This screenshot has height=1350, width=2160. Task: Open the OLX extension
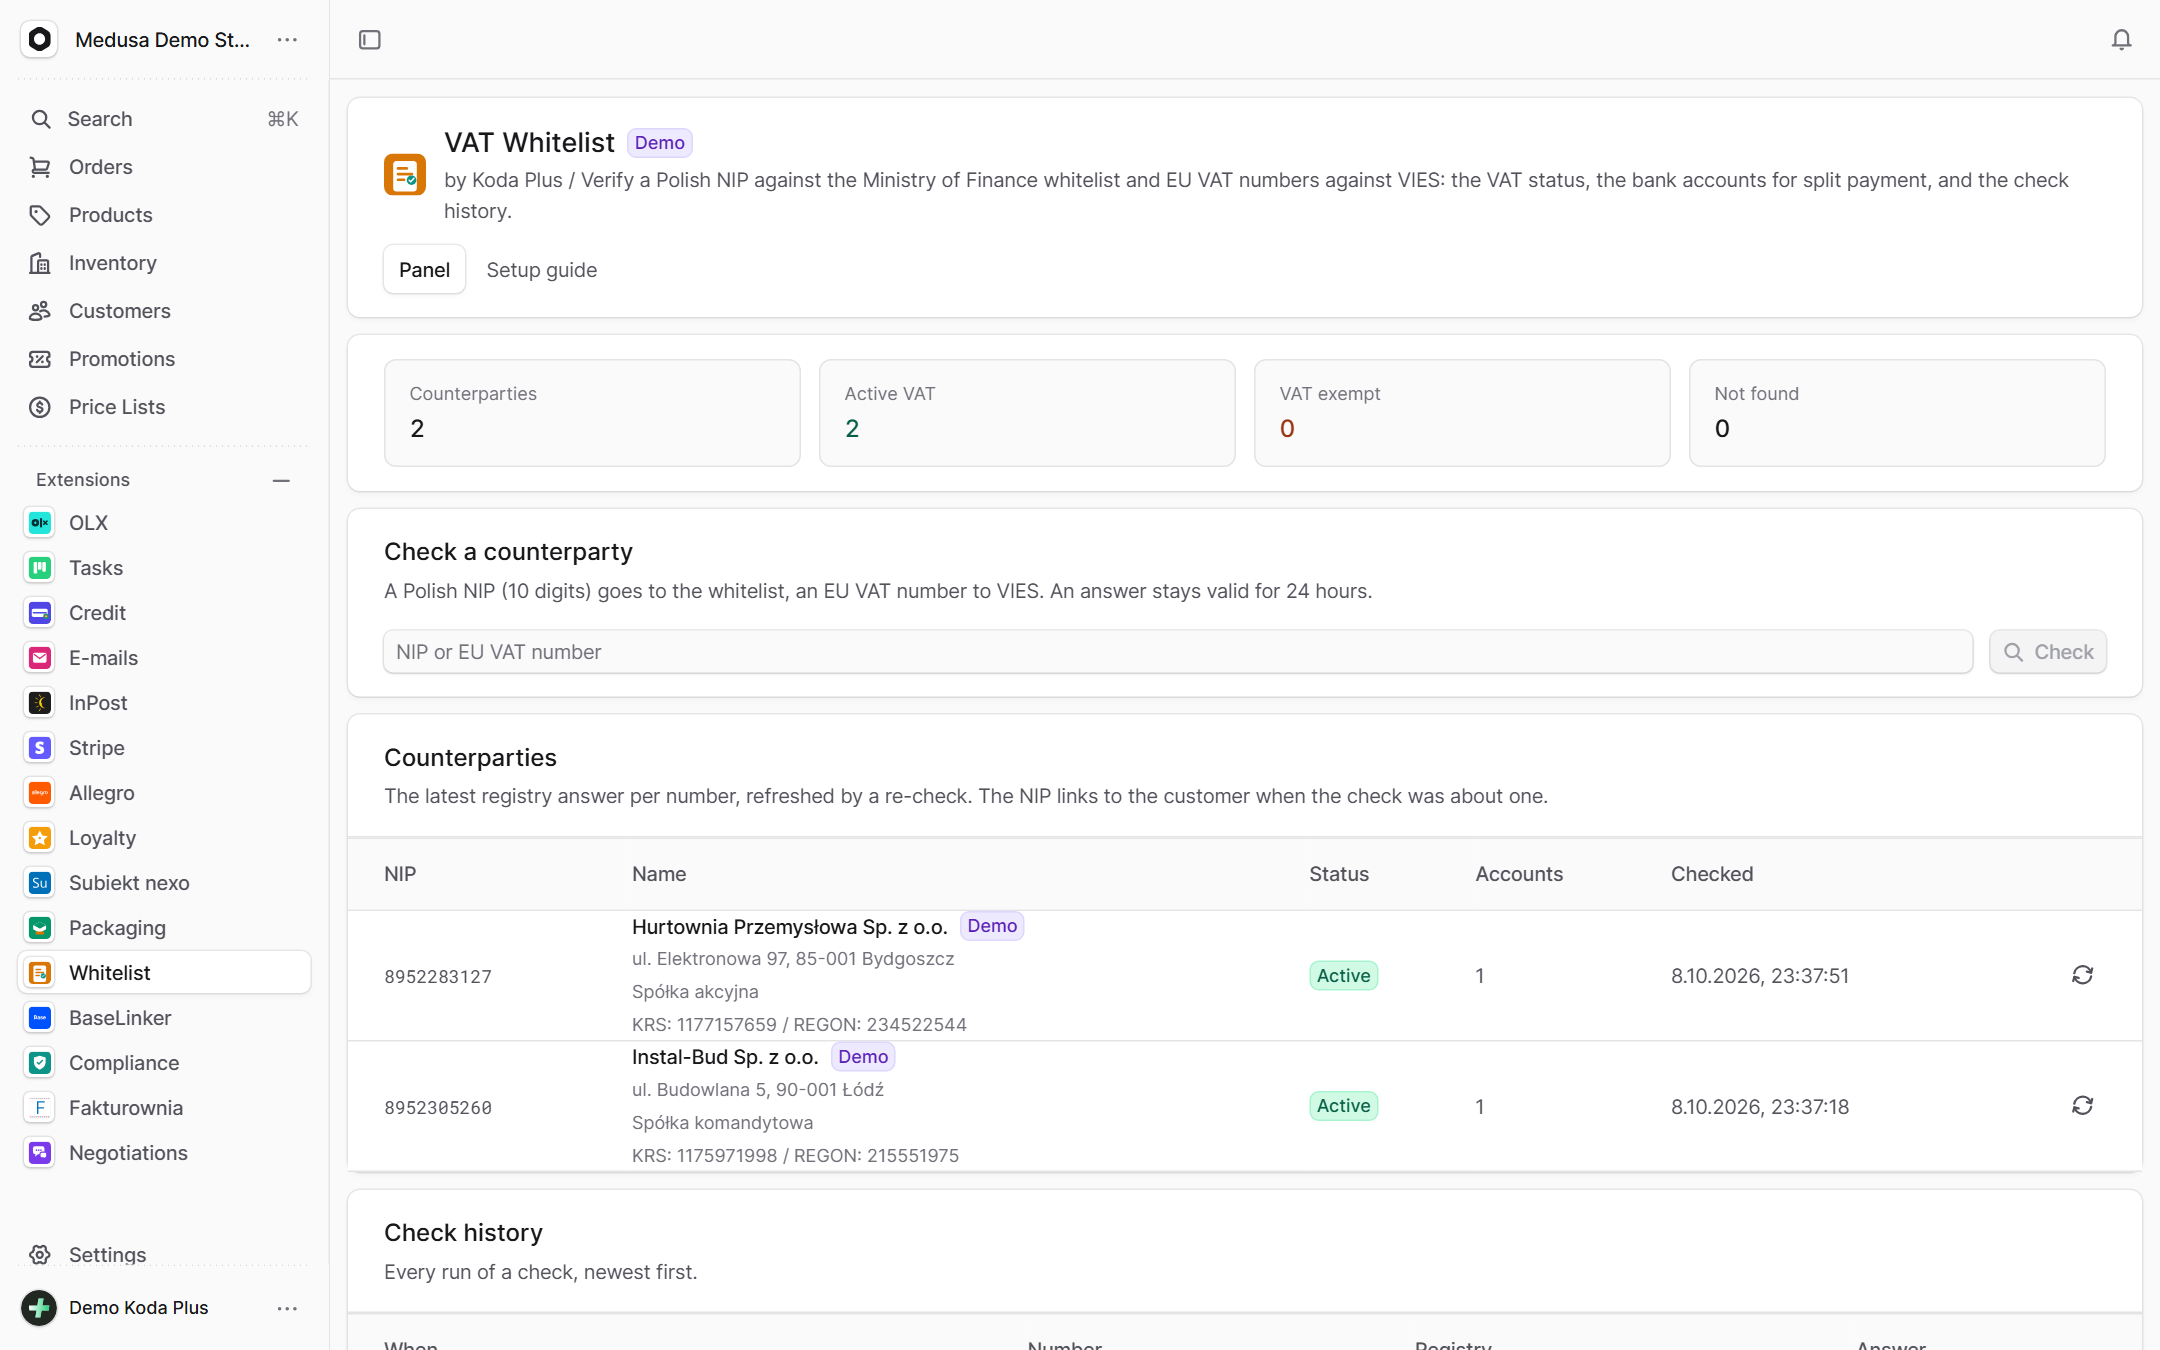pyautogui.click(x=165, y=523)
